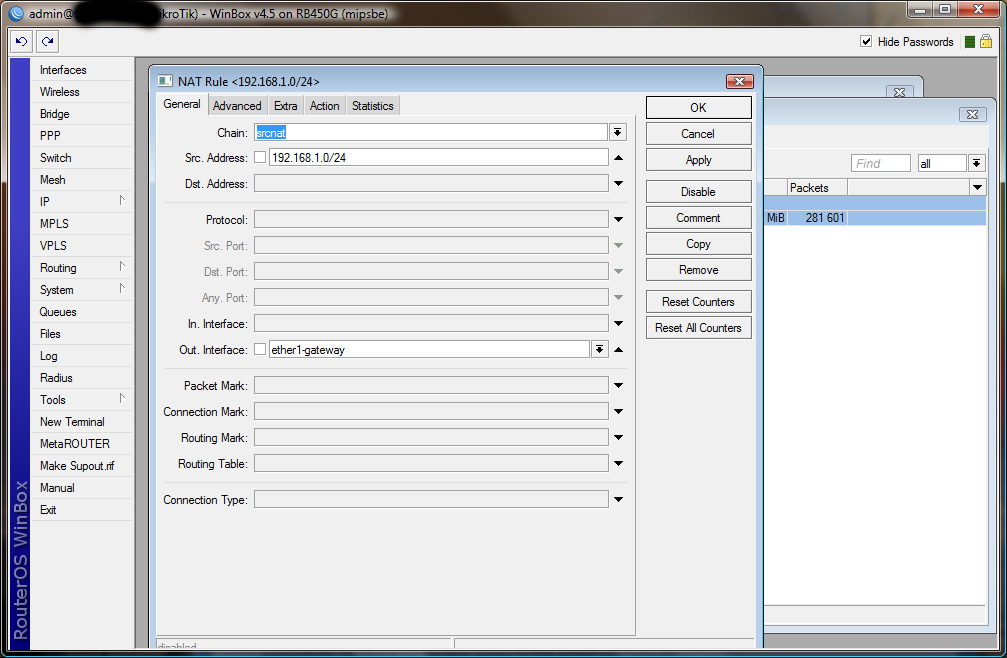Screen dimensions: 1007x658
Task: Click the green status indicator icon
Action: (969, 42)
